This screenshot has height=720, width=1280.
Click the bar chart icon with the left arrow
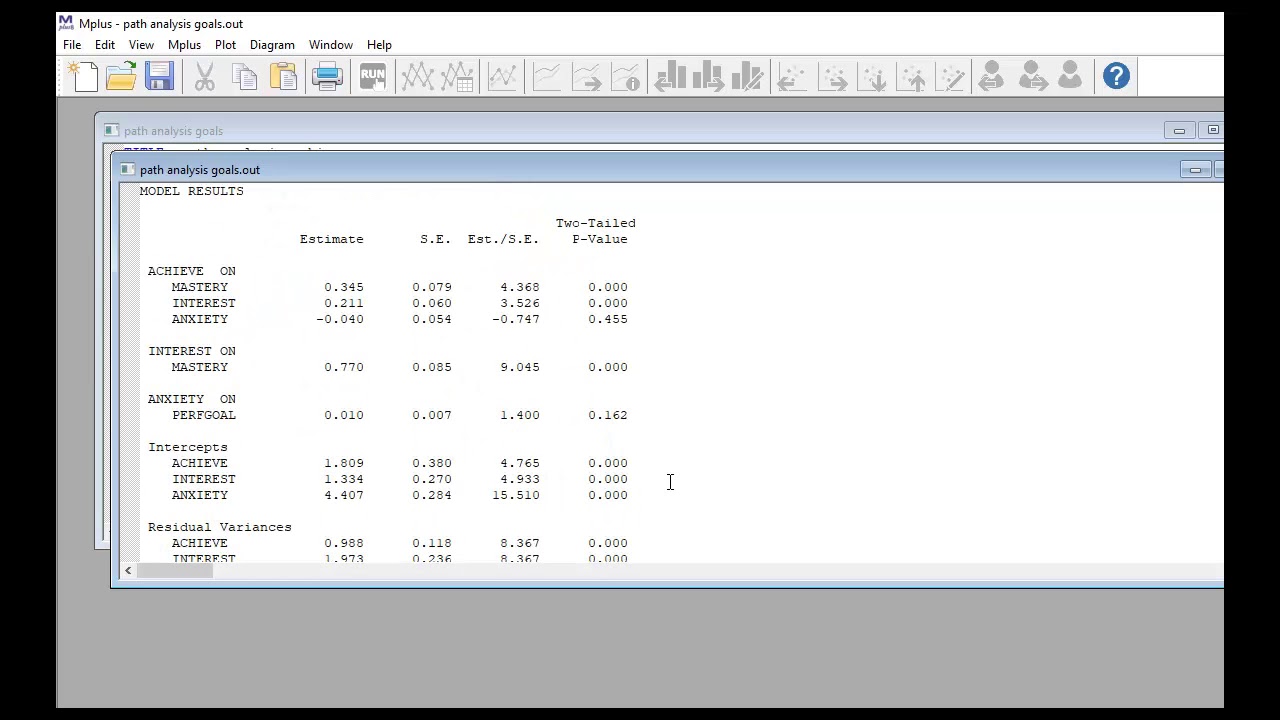pos(669,76)
